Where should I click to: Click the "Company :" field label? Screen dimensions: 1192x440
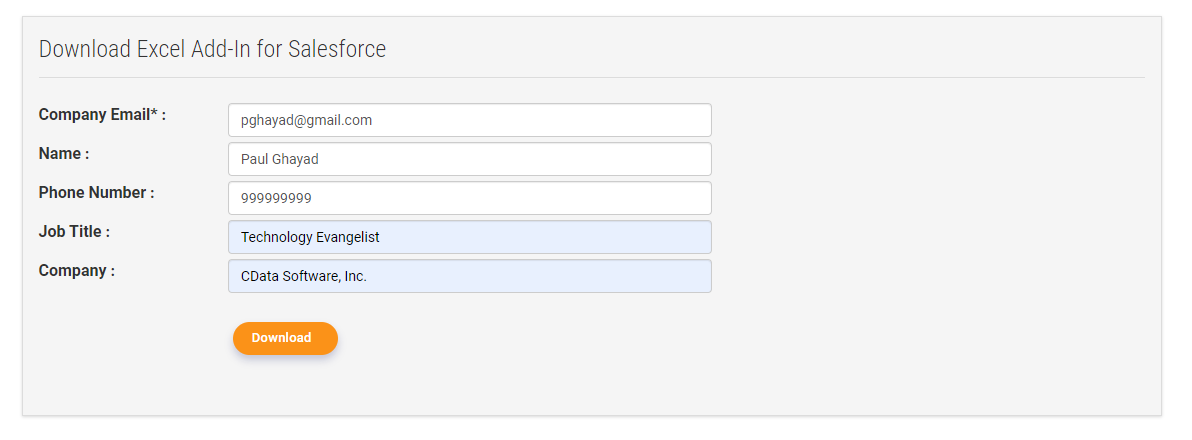pos(77,271)
